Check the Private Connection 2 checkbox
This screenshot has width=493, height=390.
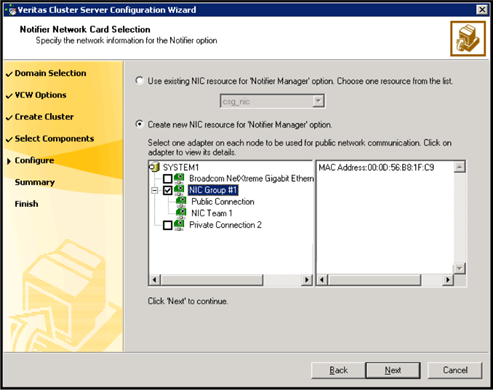(x=168, y=225)
